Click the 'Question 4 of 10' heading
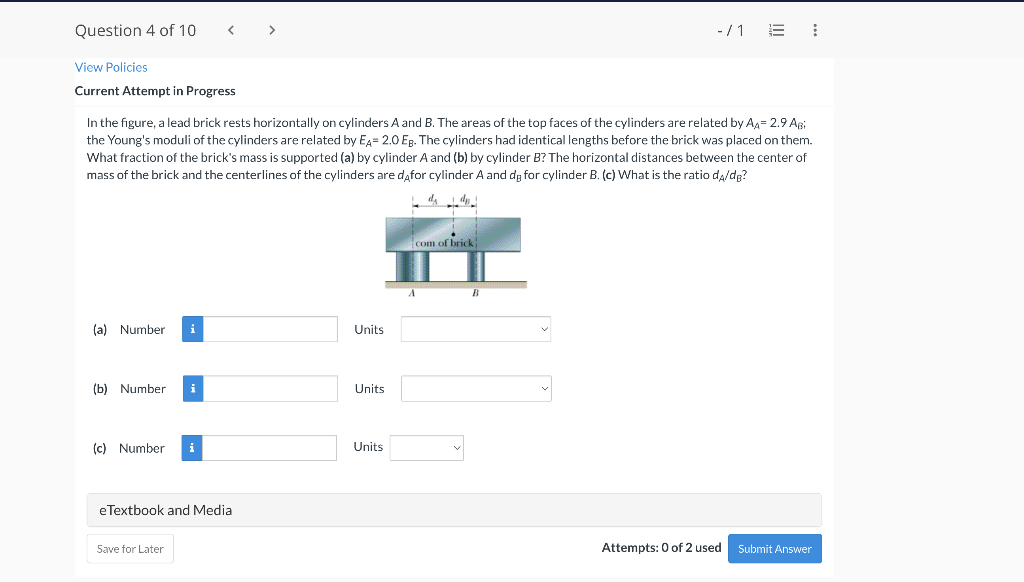This screenshot has height=582, width=1024. [135, 31]
